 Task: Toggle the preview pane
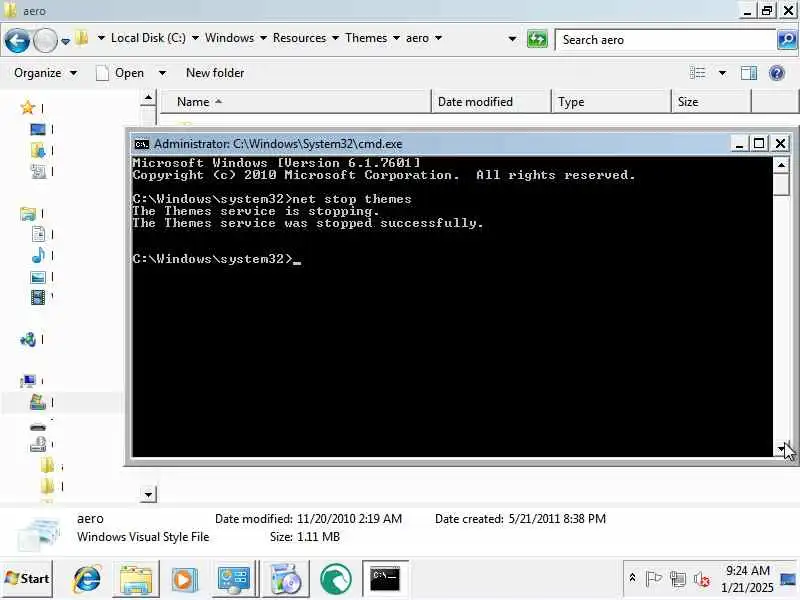748,73
